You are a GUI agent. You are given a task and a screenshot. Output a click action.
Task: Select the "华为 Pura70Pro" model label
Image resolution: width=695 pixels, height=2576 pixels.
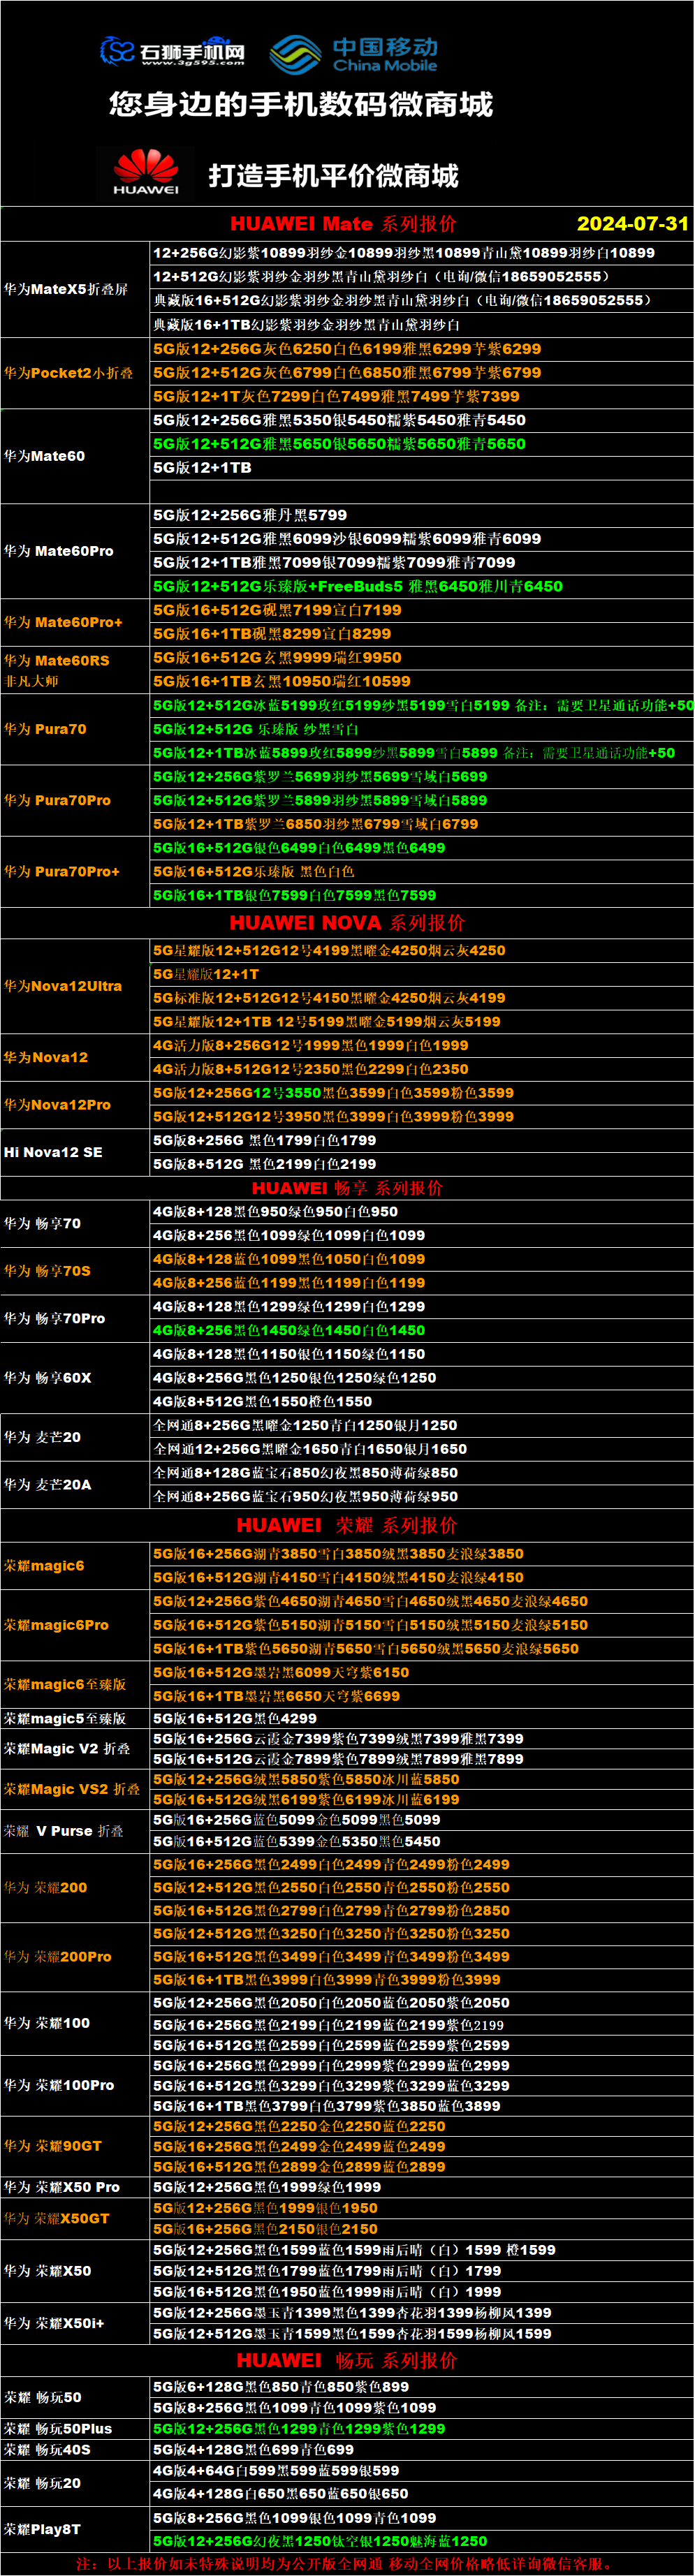point(57,800)
